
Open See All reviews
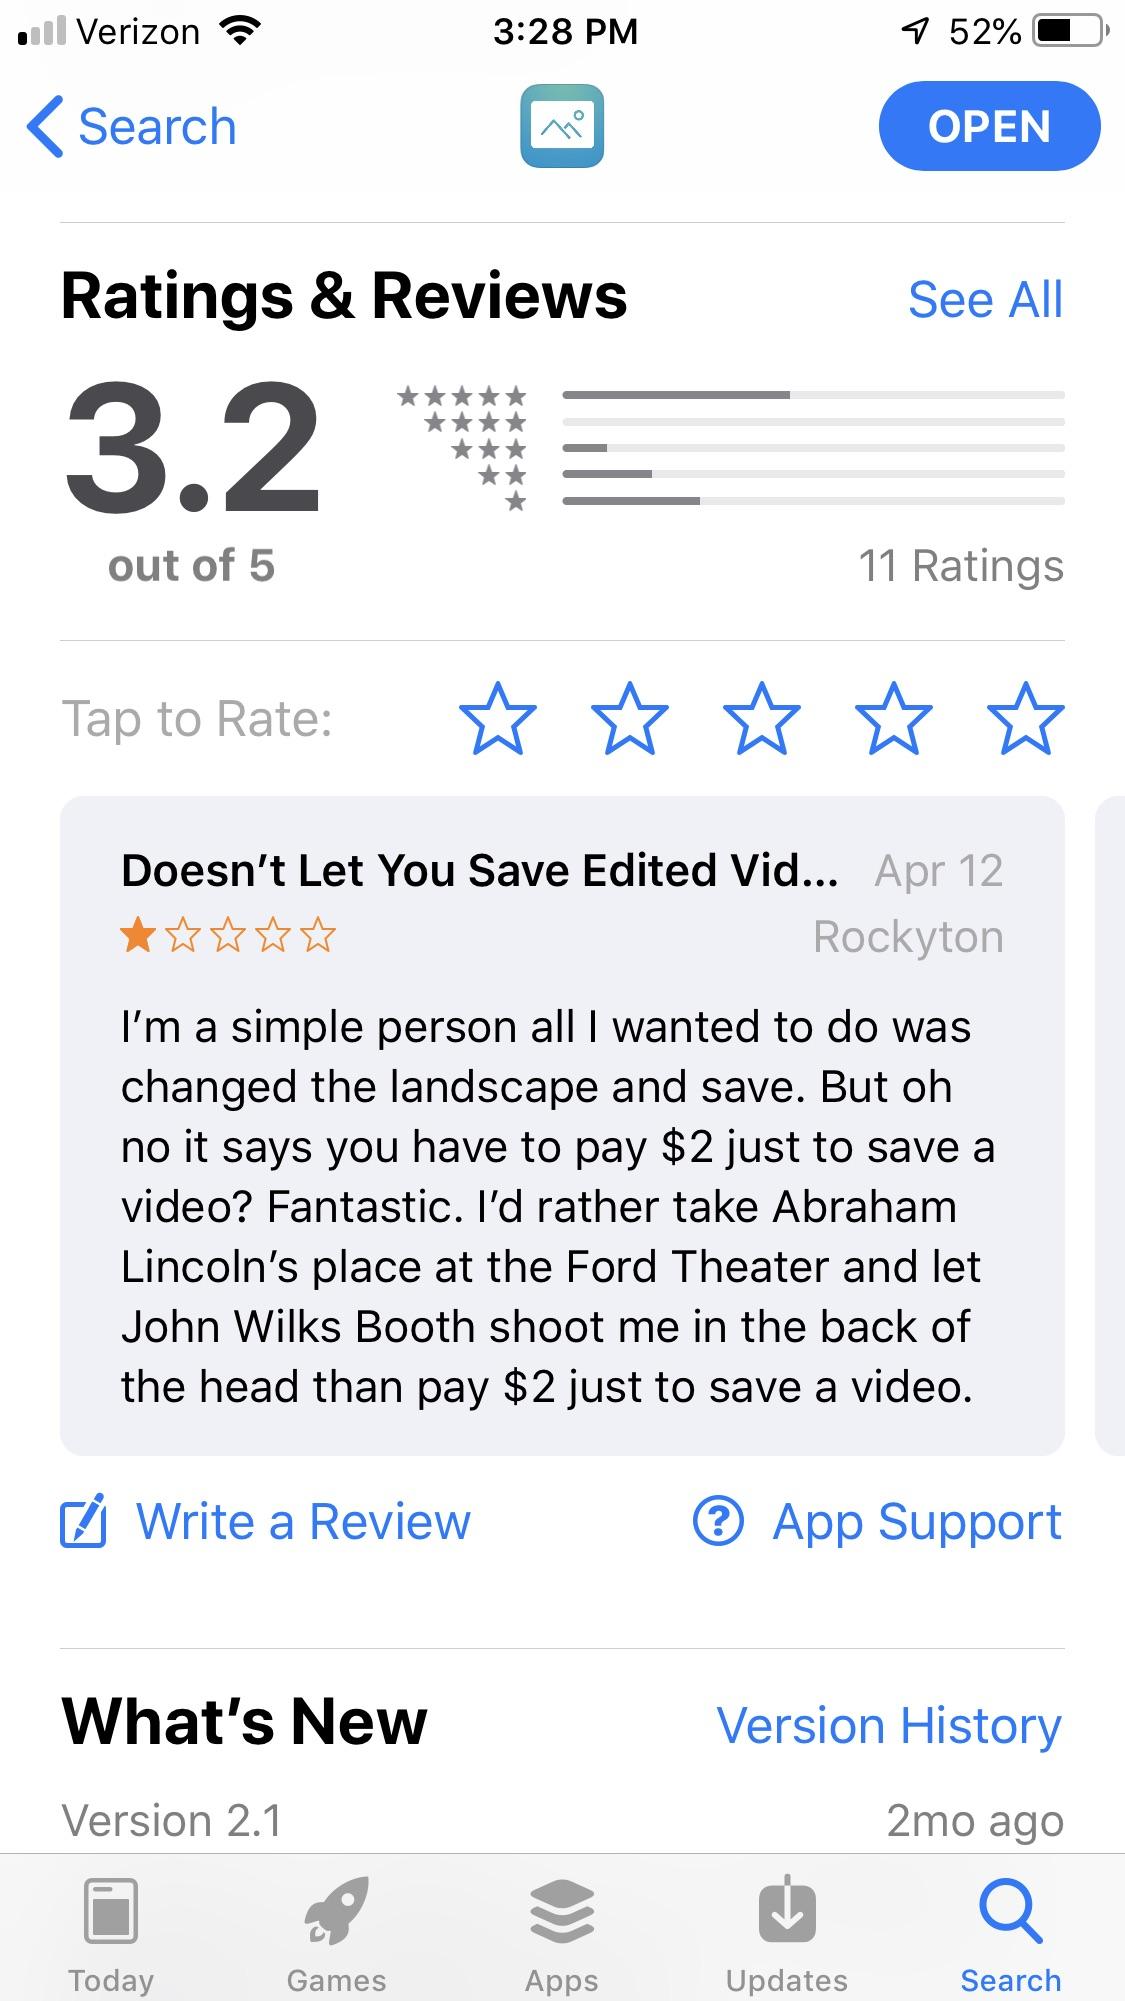tap(985, 300)
